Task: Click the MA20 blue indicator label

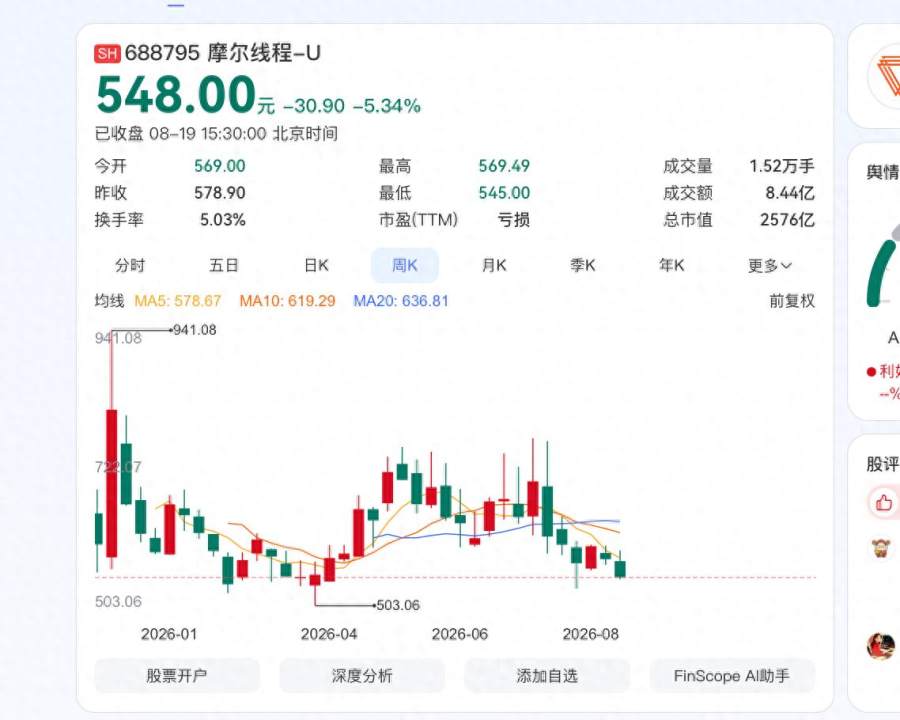Action: pos(401,301)
